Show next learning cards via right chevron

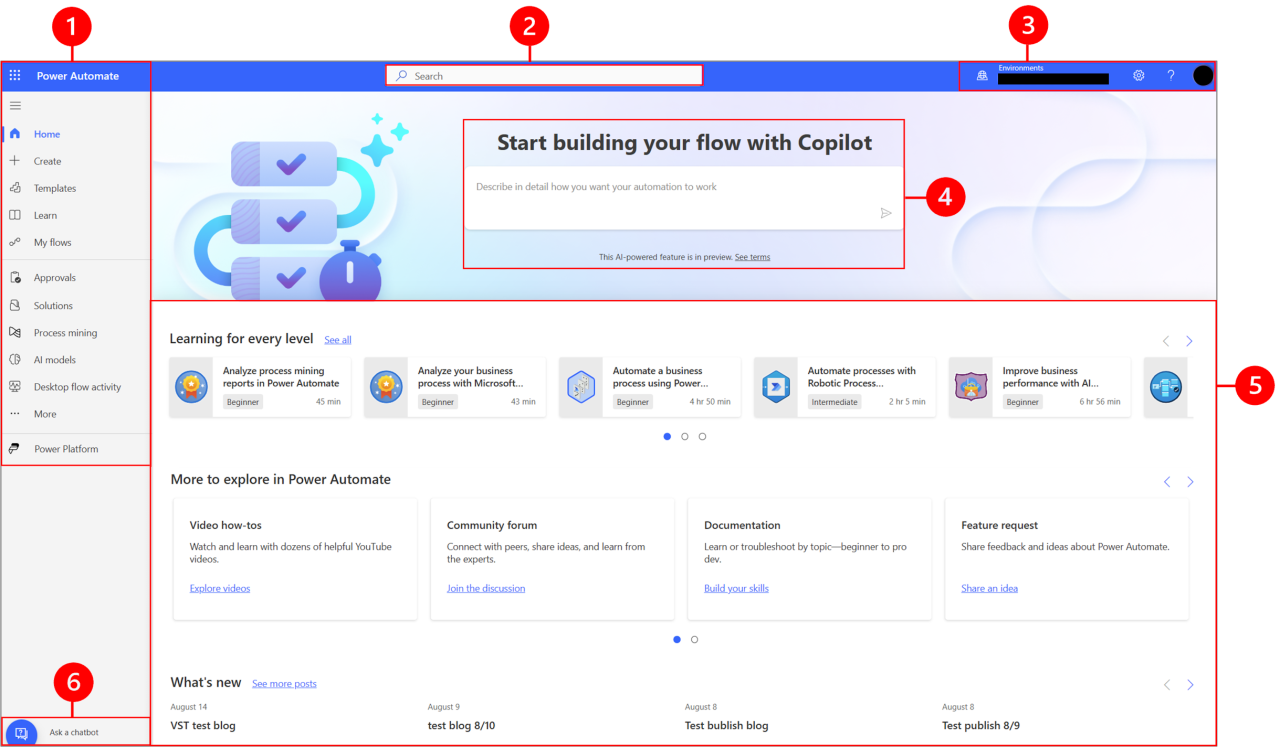(1189, 340)
